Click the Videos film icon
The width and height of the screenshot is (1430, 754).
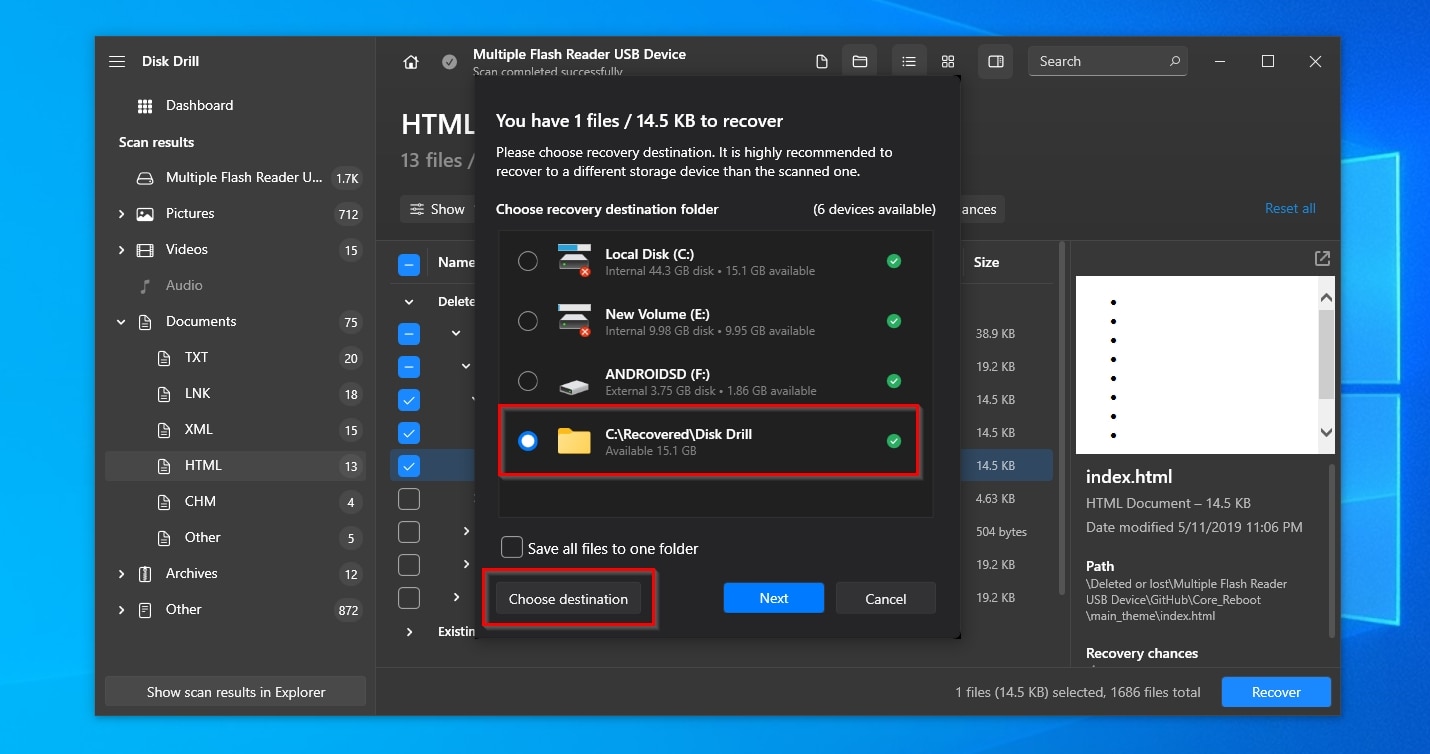click(x=145, y=249)
